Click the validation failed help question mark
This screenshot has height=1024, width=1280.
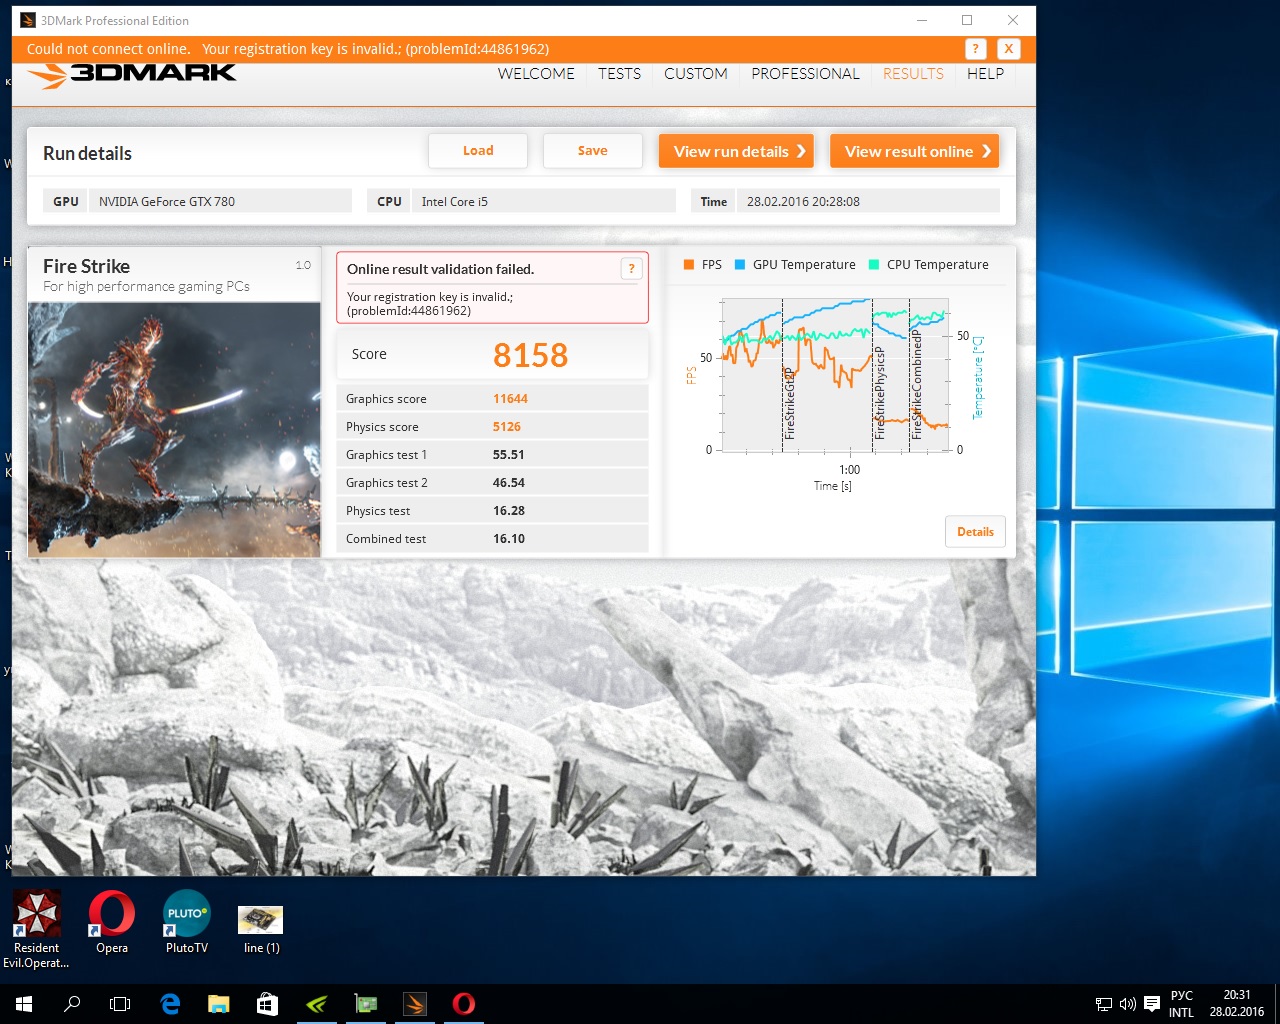[631, 268]
